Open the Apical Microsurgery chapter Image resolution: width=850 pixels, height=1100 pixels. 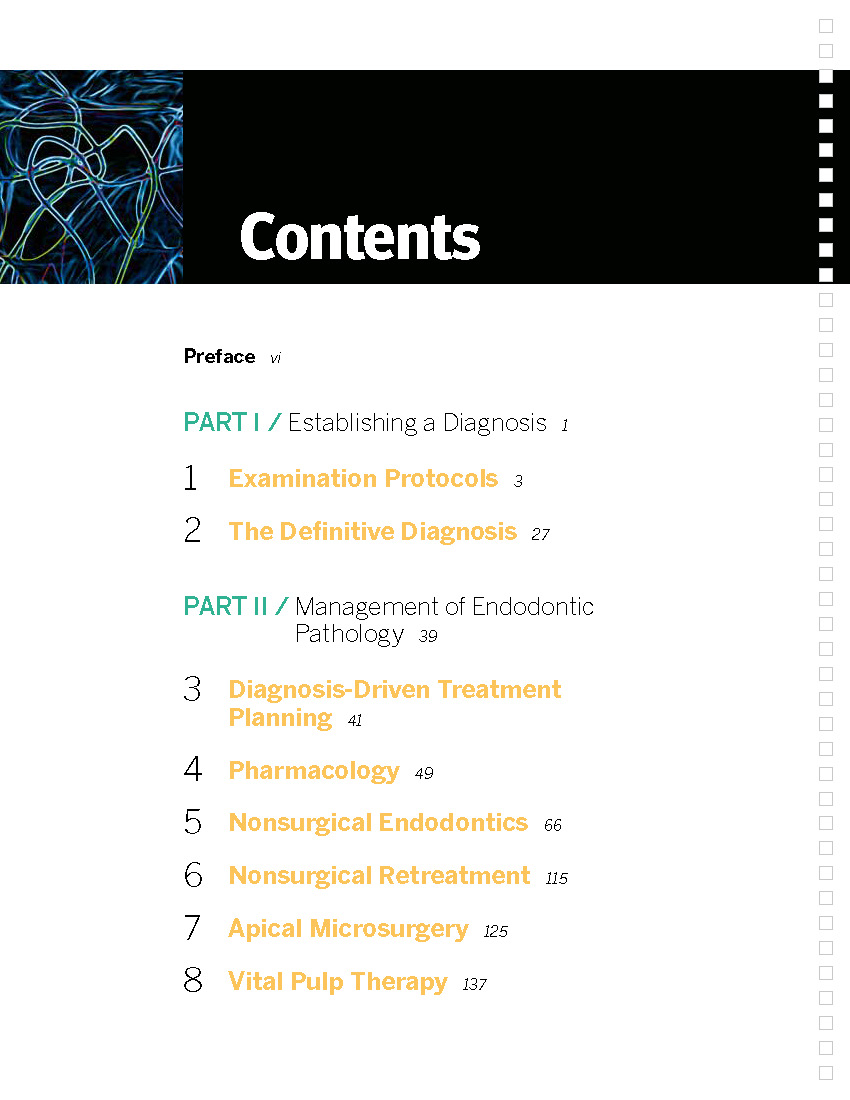pyautogui.click(x=349, y=929)
